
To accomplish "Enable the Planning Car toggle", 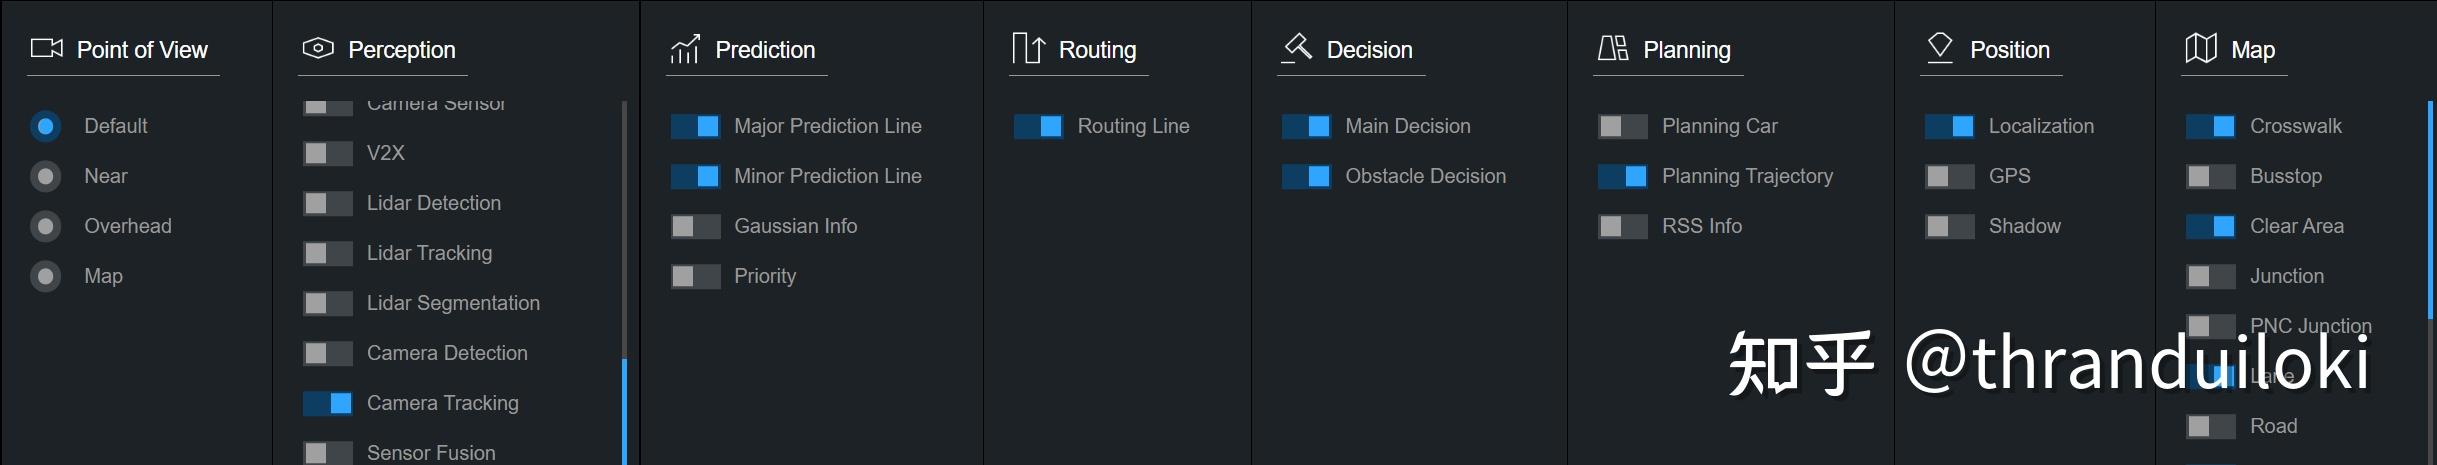I will pyautogui.click(x=1622, y=126).
